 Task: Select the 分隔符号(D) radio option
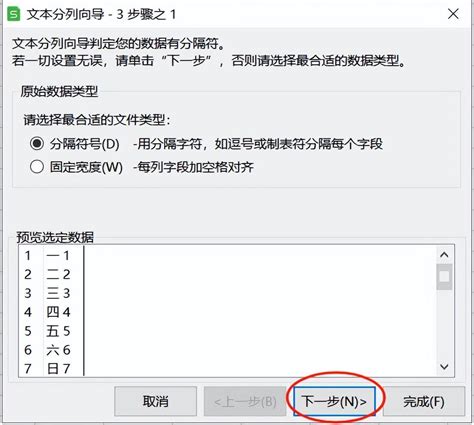tap(37, 144)
